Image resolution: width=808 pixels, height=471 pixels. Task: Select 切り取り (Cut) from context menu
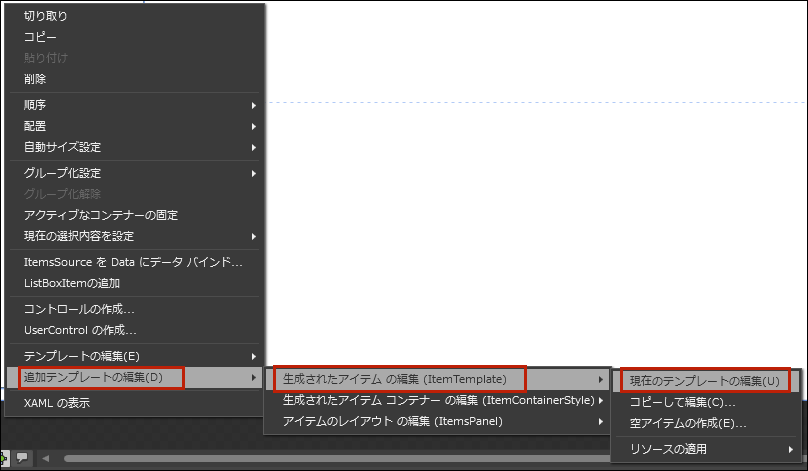pos(134,16)
